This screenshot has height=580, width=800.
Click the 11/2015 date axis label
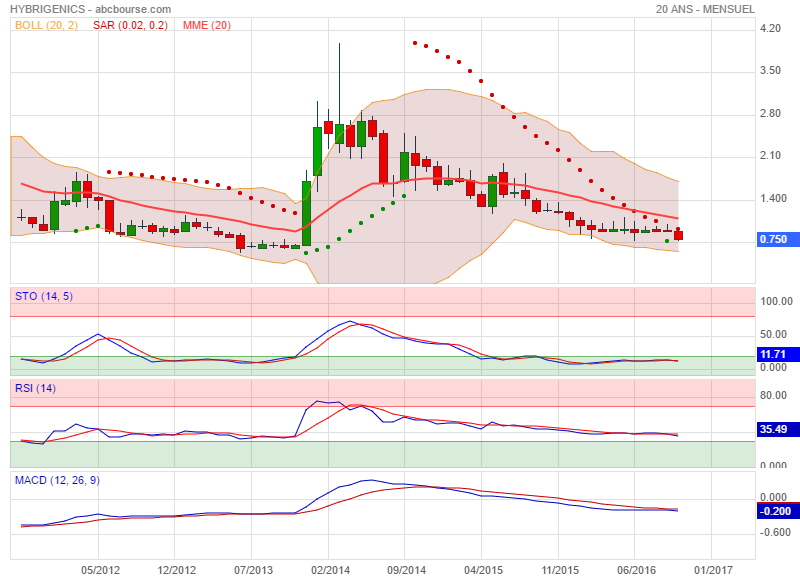pos(560,570)
